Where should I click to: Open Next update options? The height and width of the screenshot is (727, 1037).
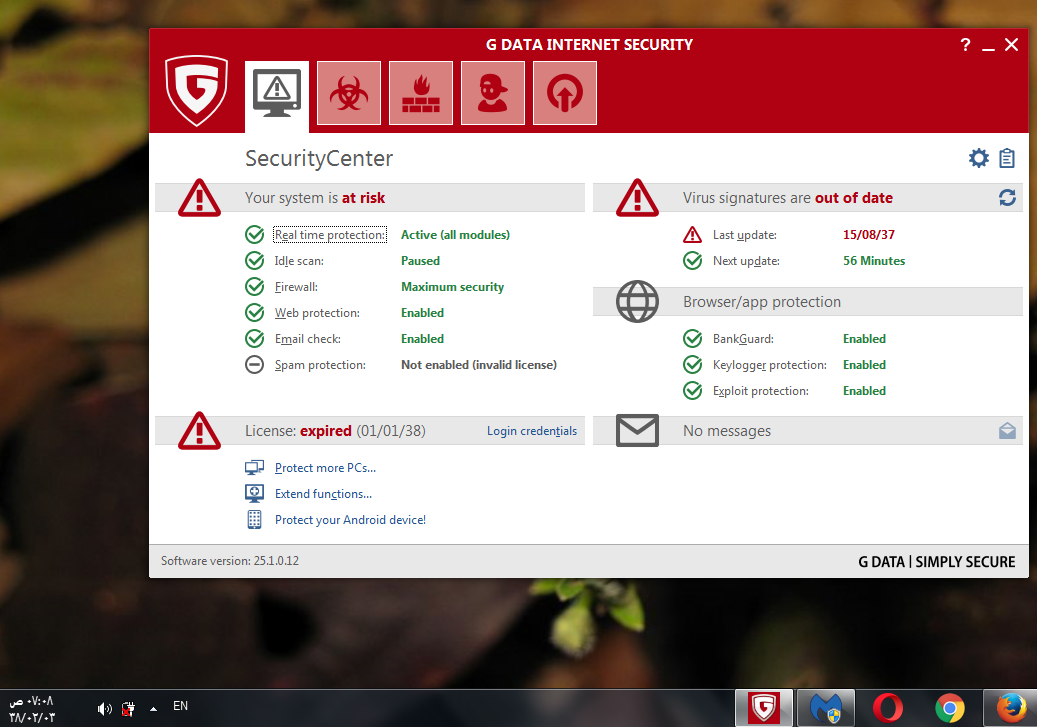click(x=746, y=261)
